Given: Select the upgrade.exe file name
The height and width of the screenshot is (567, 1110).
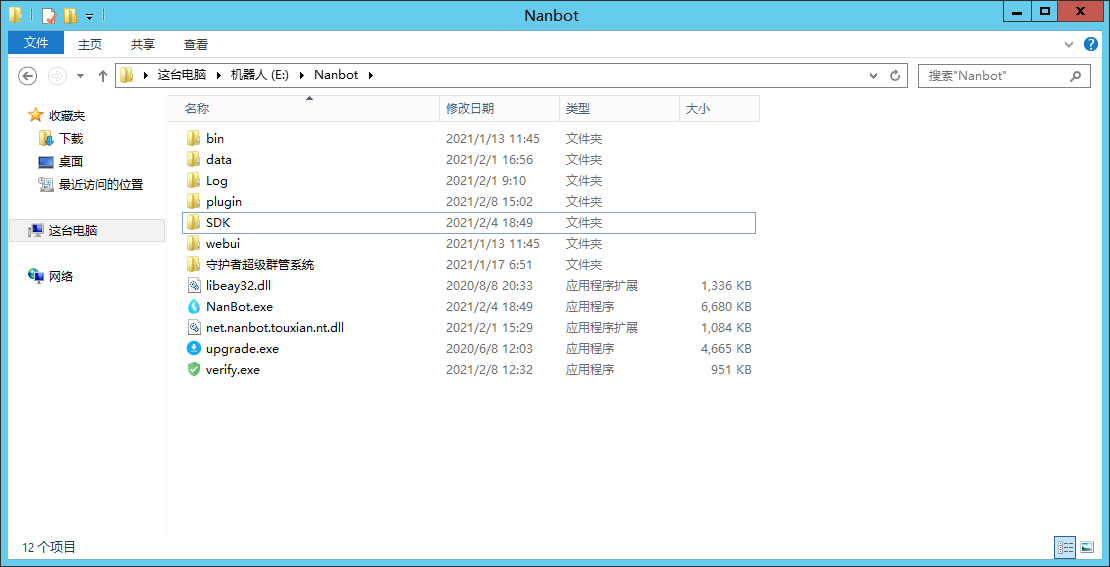Looking at the screenshot, I should pyautogui.click(x=242, y=348).
